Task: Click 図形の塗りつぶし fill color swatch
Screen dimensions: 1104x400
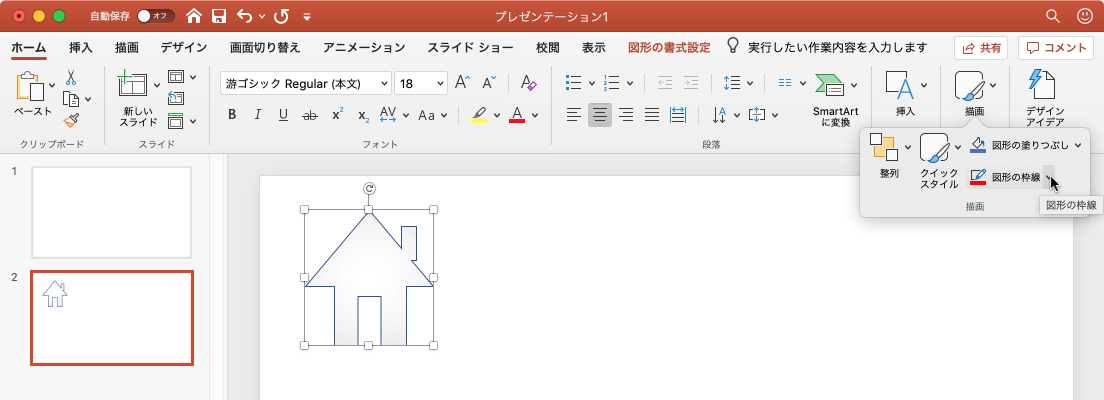Action: tap(977, 145)
